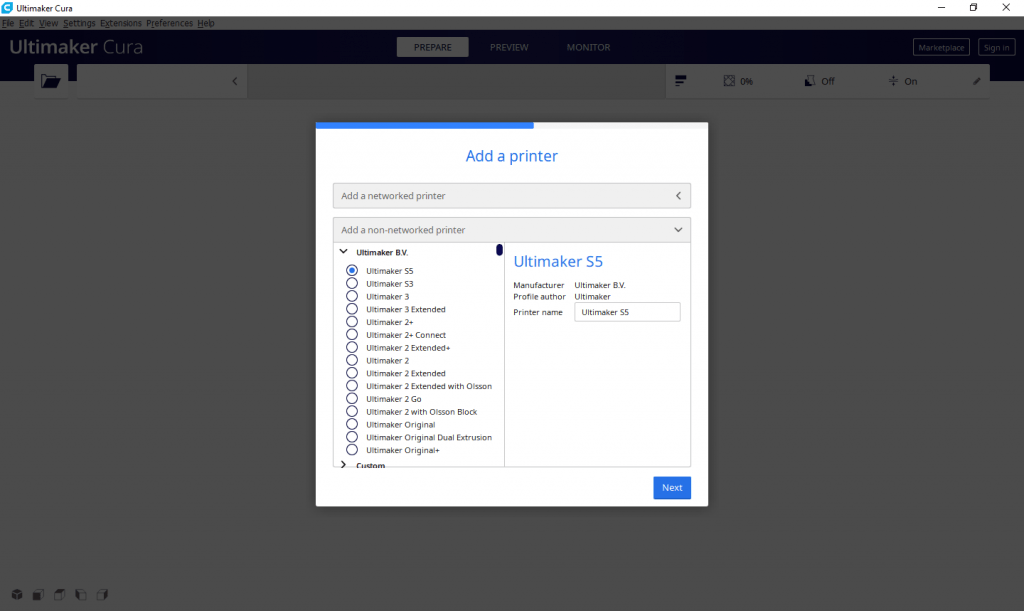Open the File menu
Viewport: 1024px width, 611px height.
click(x=8, y=23)
